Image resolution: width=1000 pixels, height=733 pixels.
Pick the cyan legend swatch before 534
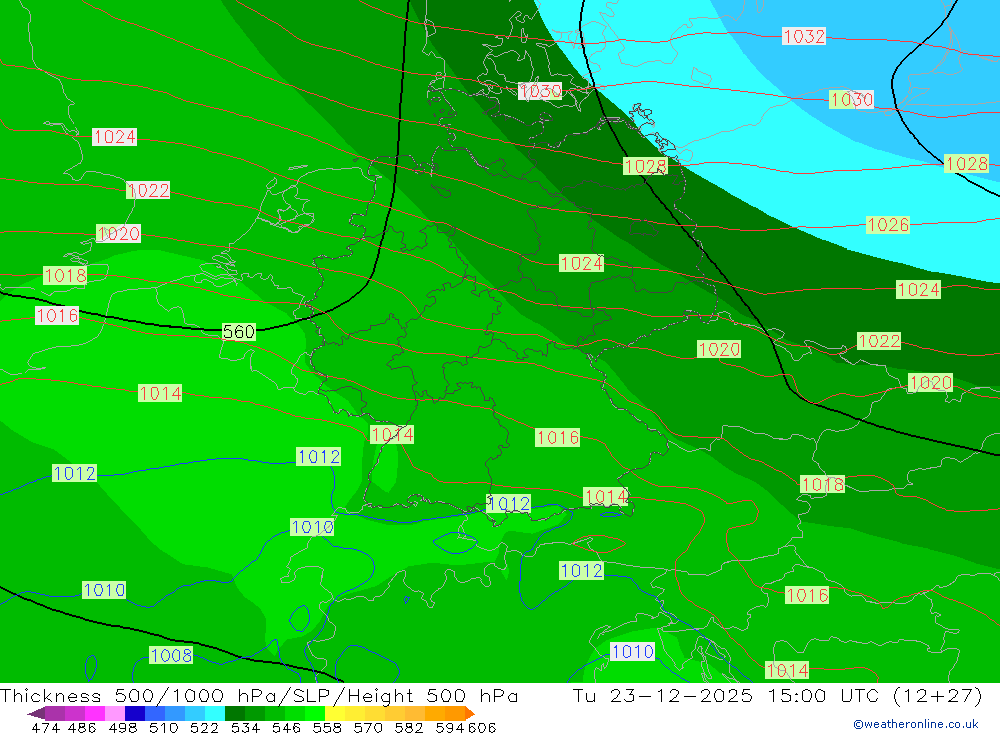pyautogui.click(x=215, y=713)
